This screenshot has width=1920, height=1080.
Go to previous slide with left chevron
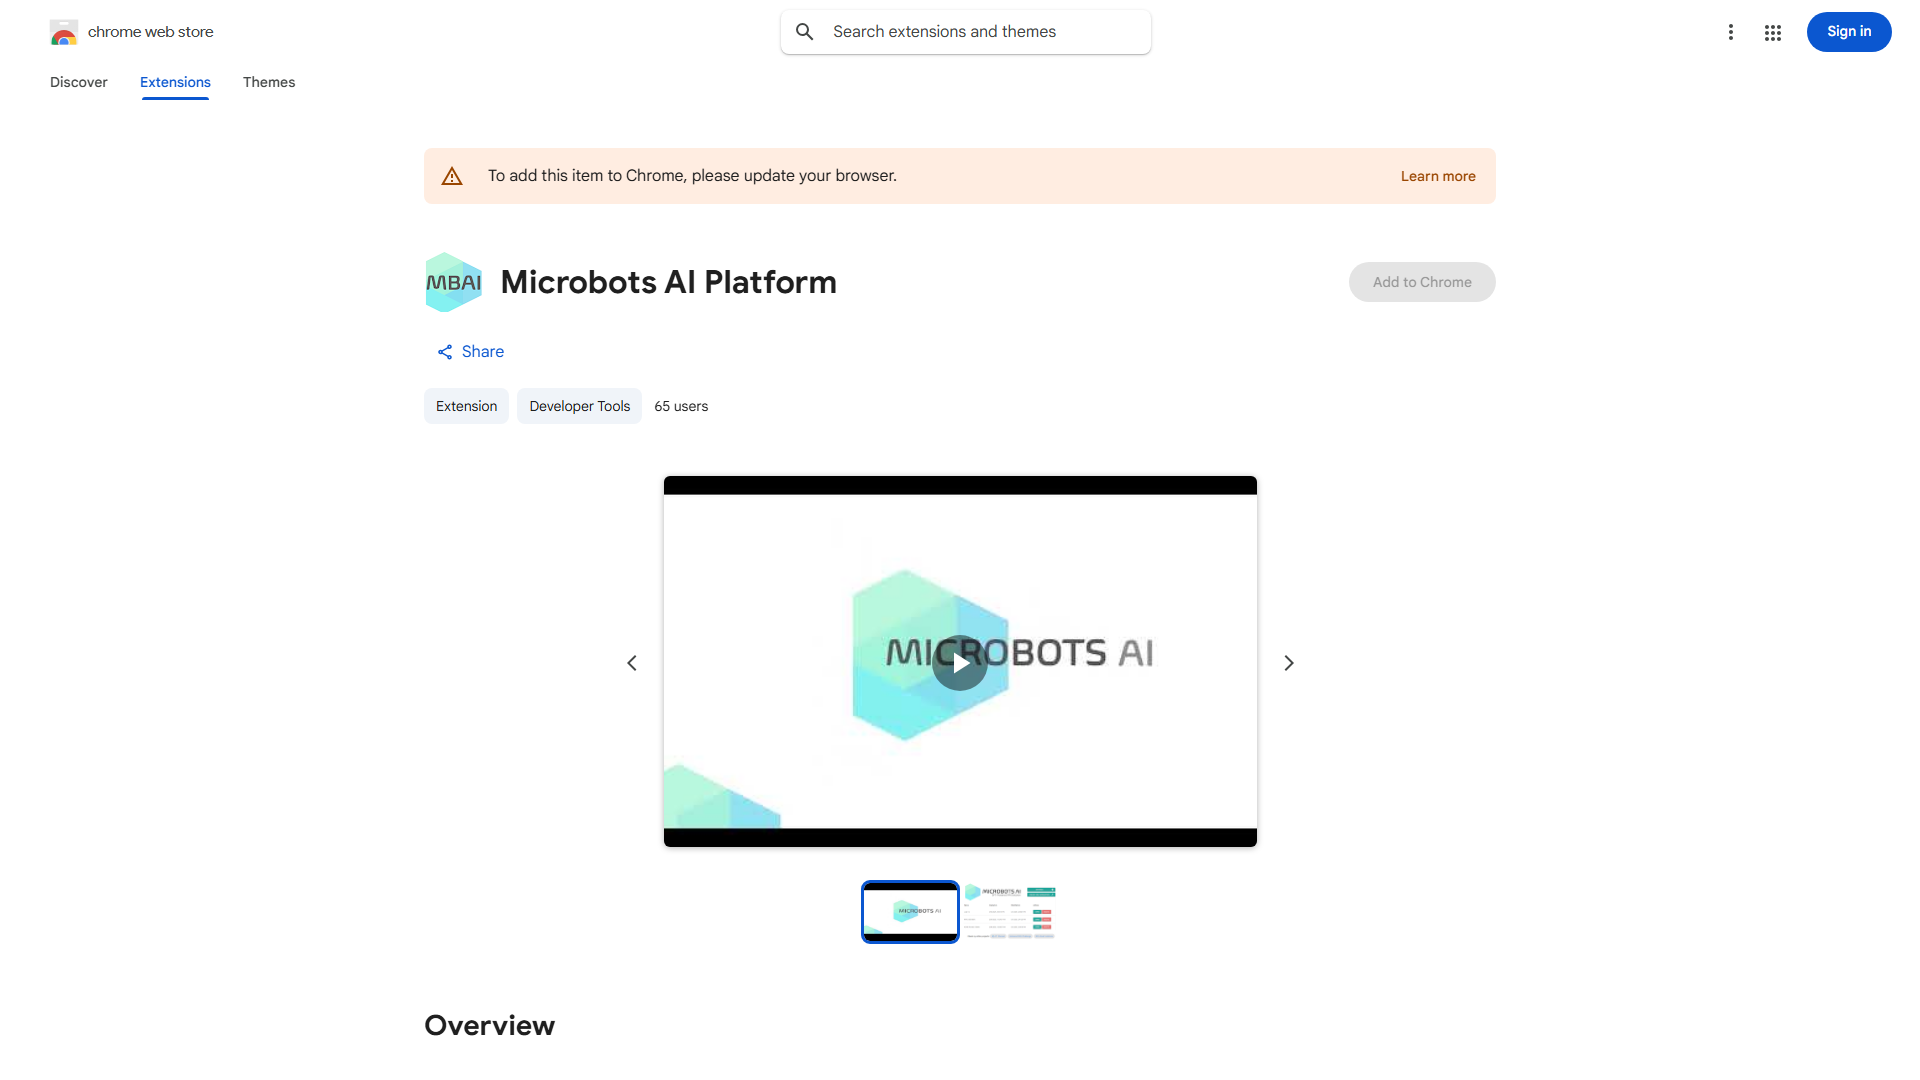click(x=632, y=663)
